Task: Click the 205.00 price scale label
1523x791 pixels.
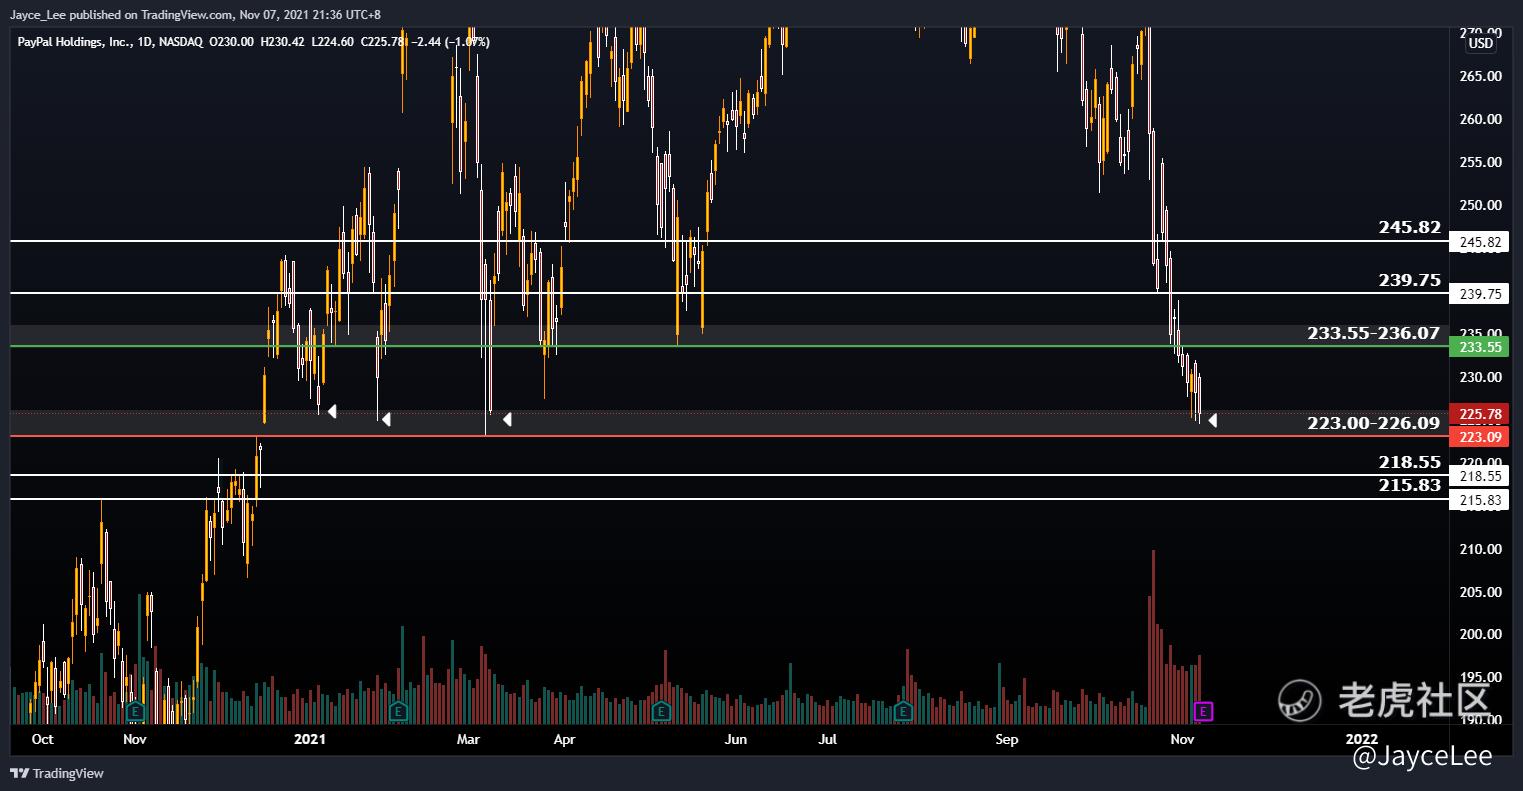Action: [x=1480, y=592]
